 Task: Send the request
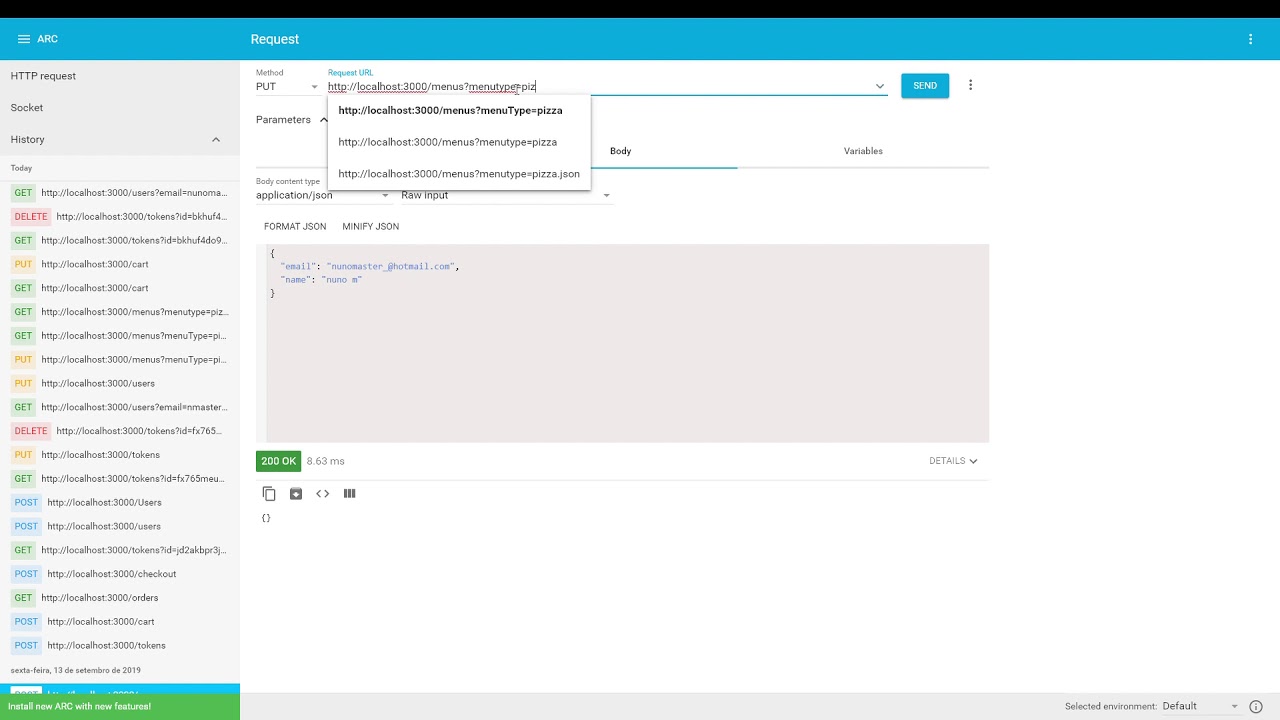tap(925, 86)
